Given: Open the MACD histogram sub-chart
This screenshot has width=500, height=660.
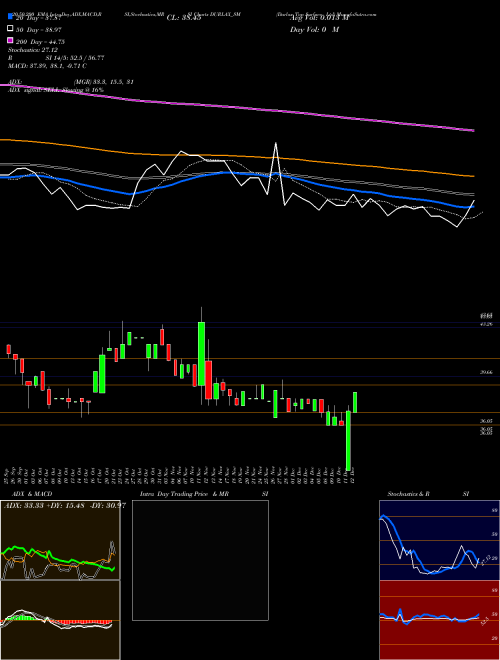Looking at the screenshot, I should [x=60, y=620].
